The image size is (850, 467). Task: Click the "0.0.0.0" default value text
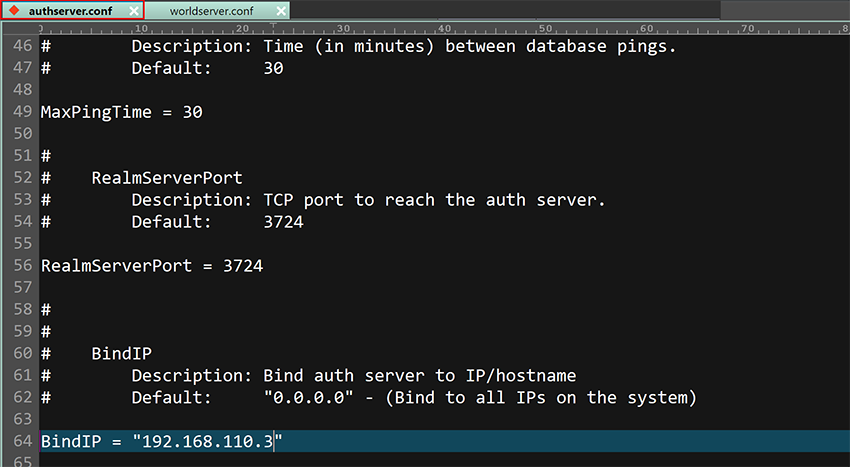pos(308,398)
